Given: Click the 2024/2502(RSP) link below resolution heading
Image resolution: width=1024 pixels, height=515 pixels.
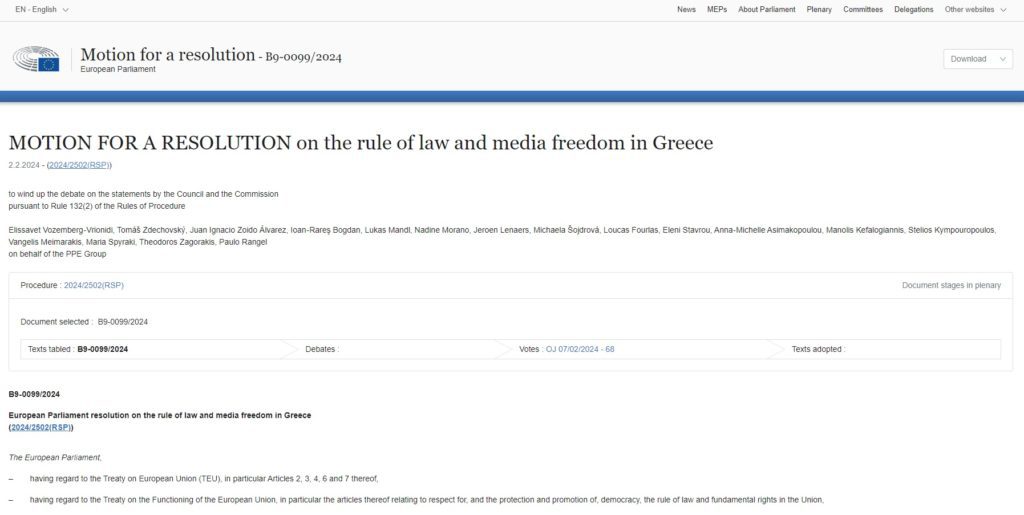Looking at the screenshot, I should [41, 428].
